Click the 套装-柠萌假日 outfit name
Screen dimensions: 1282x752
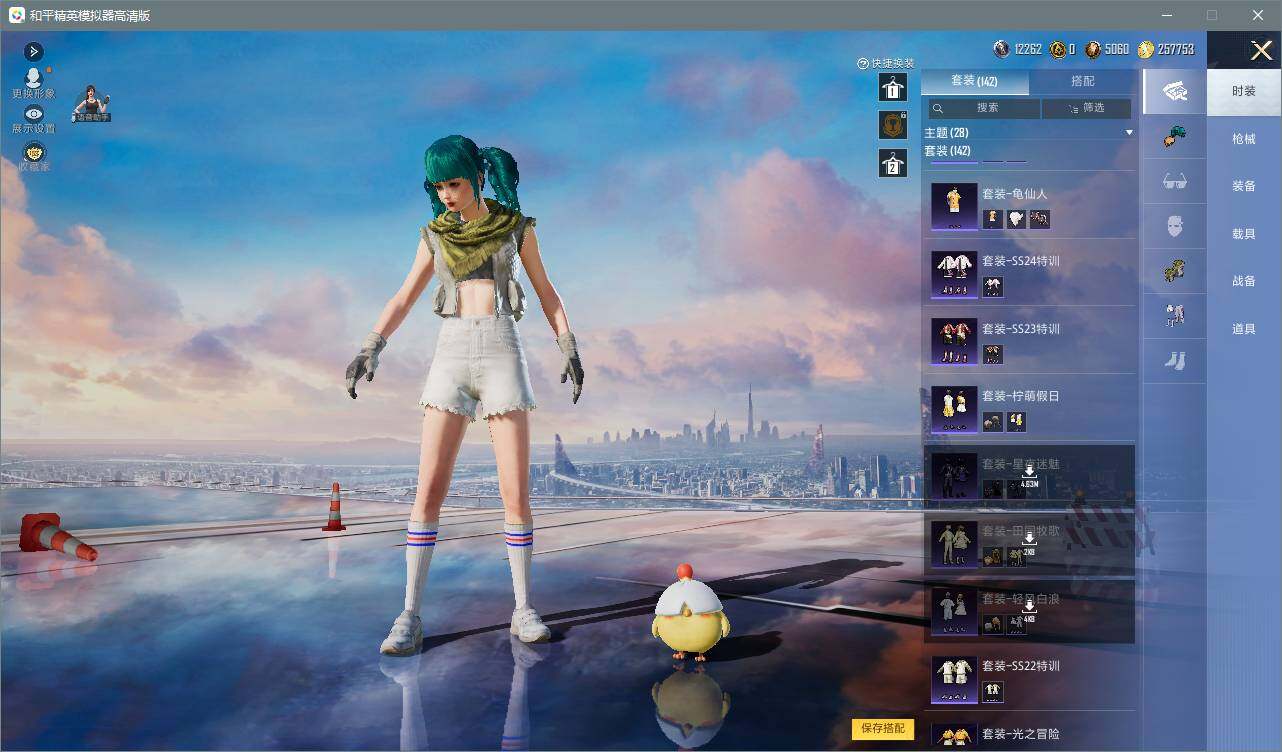coord(1020,396)
